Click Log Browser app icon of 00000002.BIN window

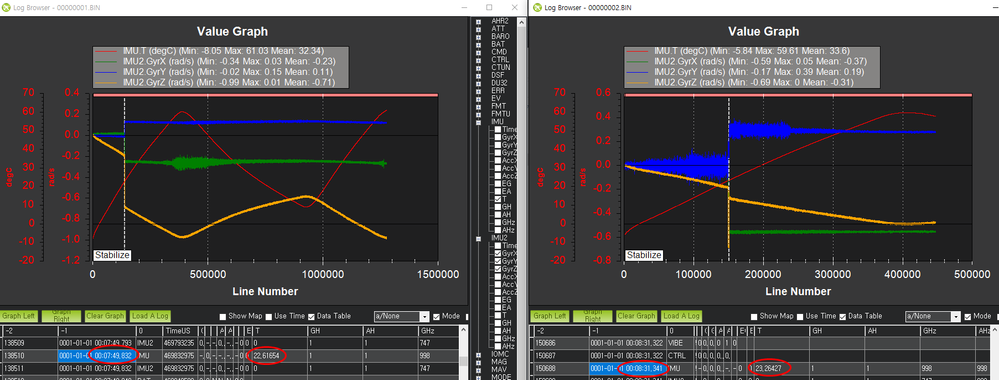[537, 7]
